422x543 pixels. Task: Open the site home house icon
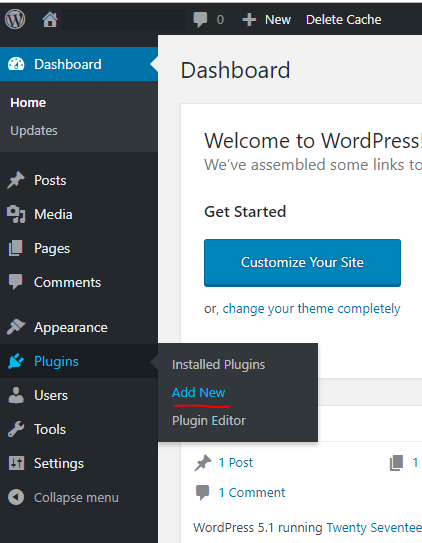50,19
